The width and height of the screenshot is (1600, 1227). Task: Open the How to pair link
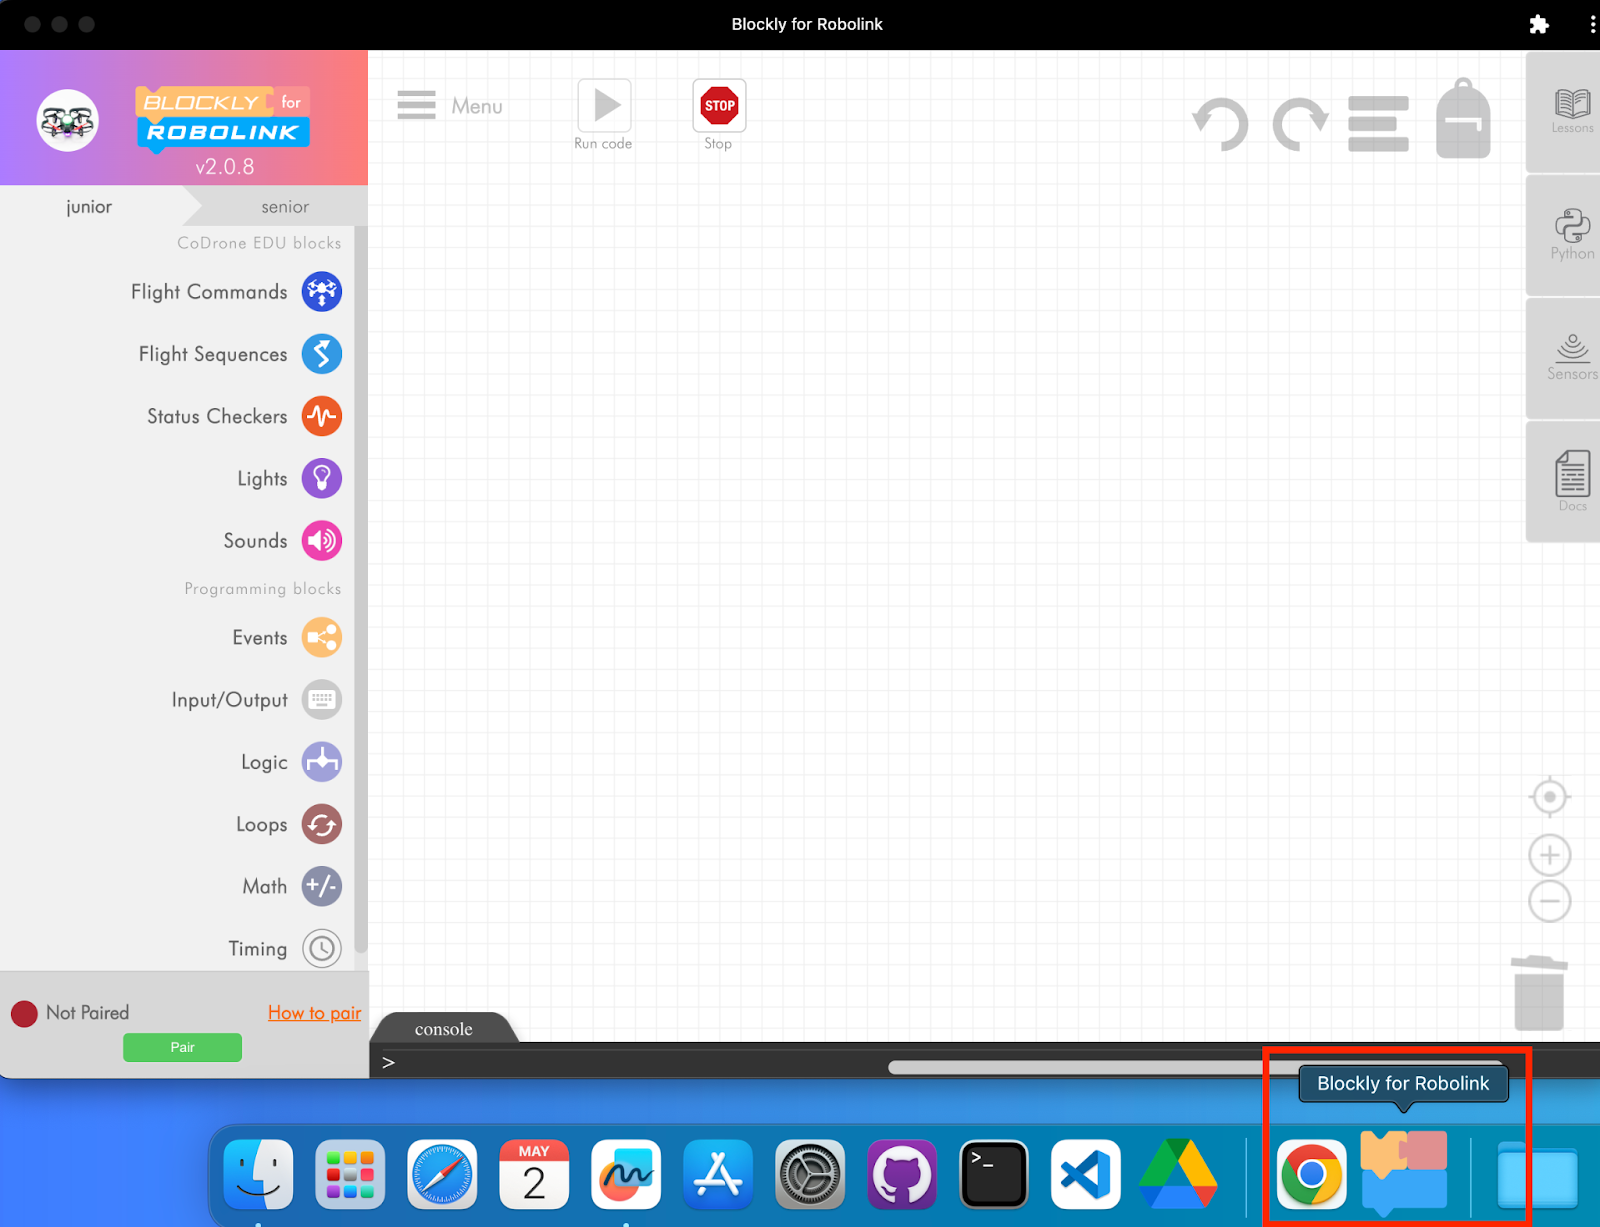(314, 1013)
